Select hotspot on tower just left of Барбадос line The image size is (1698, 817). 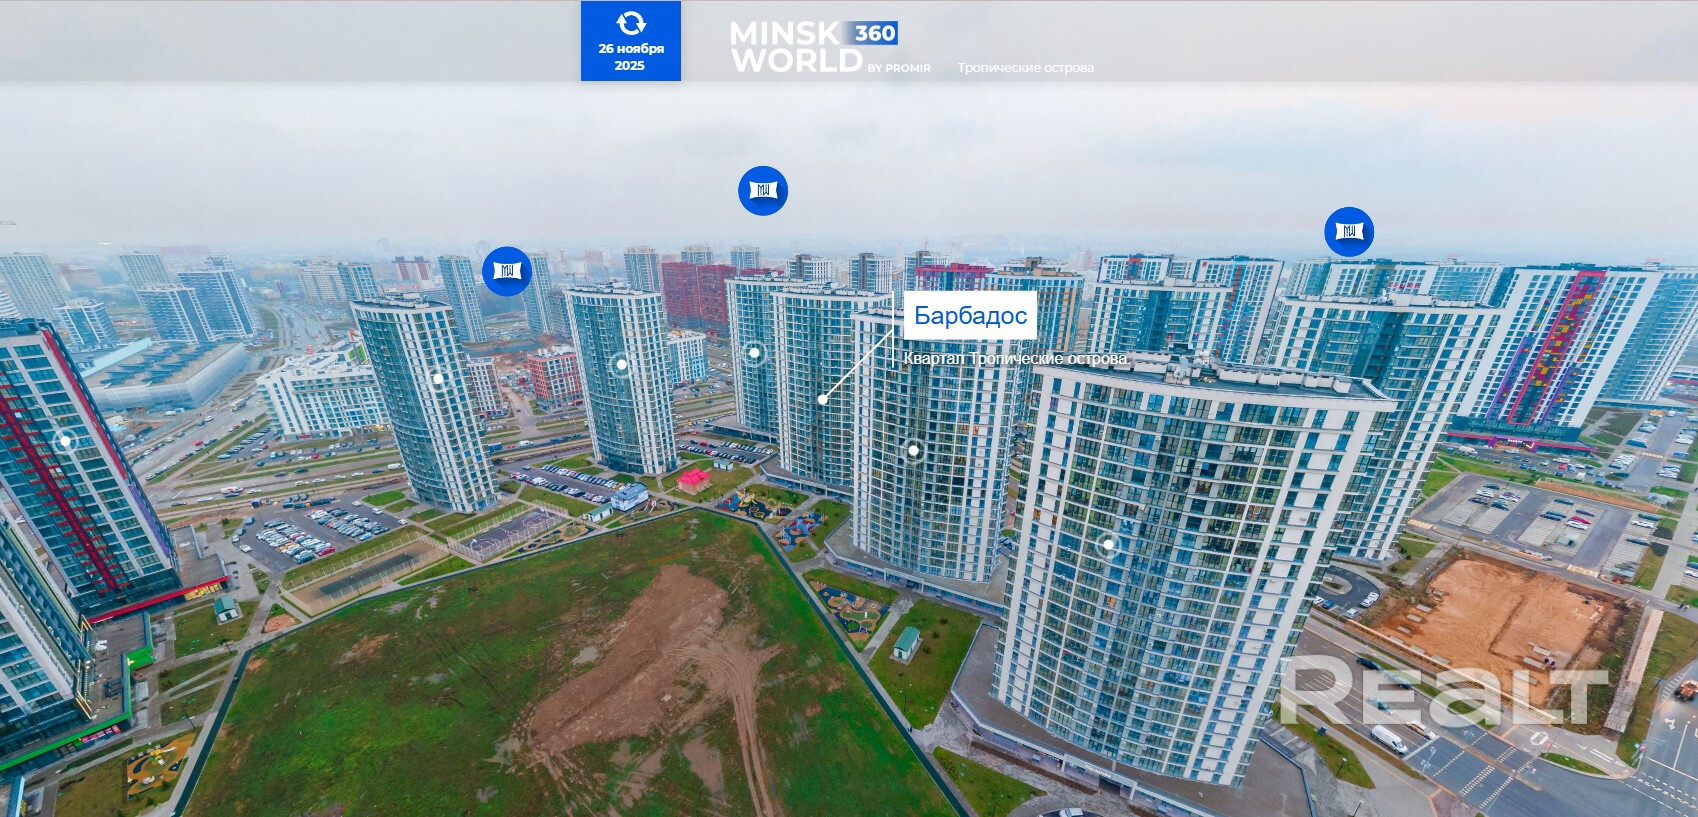coord(755,353)
